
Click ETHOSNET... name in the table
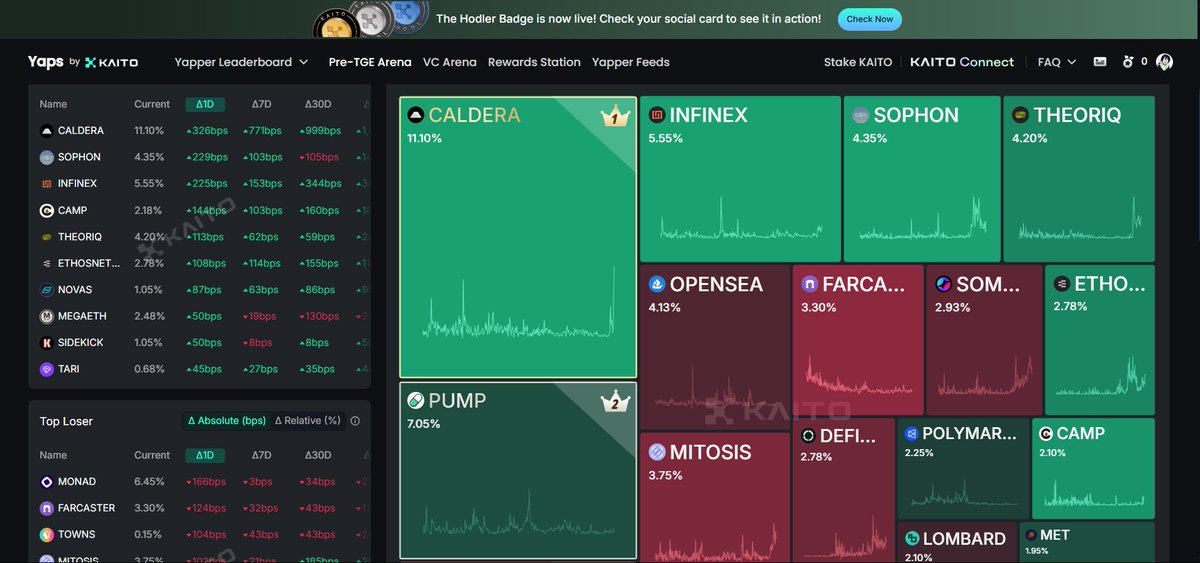[89, 263]
